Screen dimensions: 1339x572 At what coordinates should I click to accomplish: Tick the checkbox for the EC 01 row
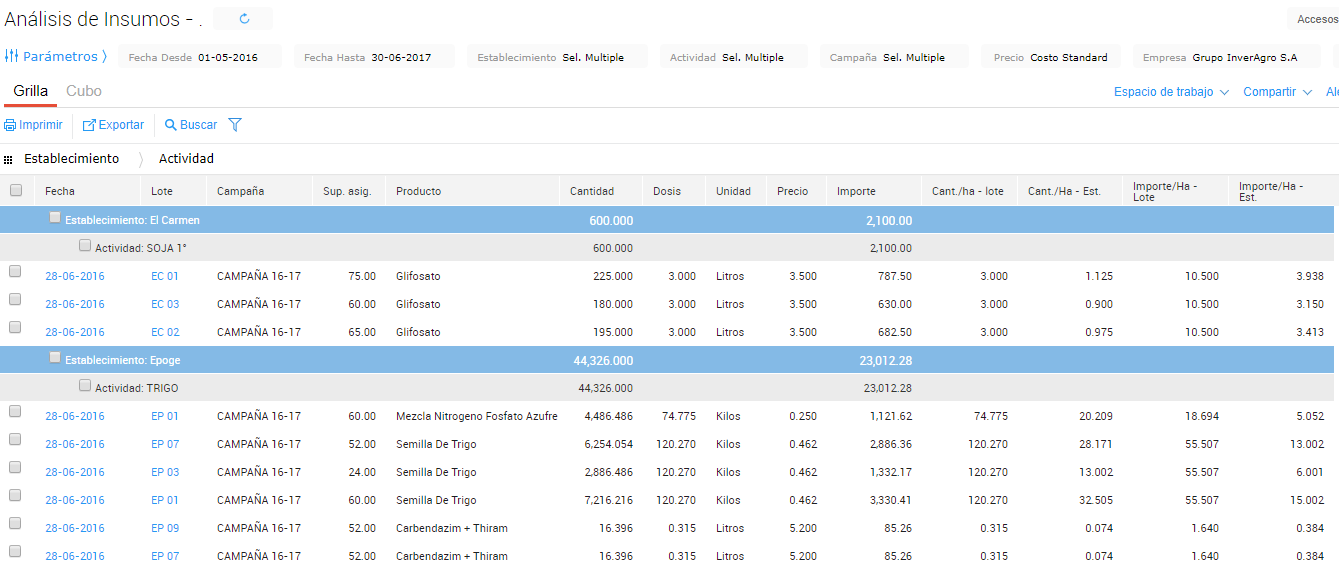click(x=16, y=271)
